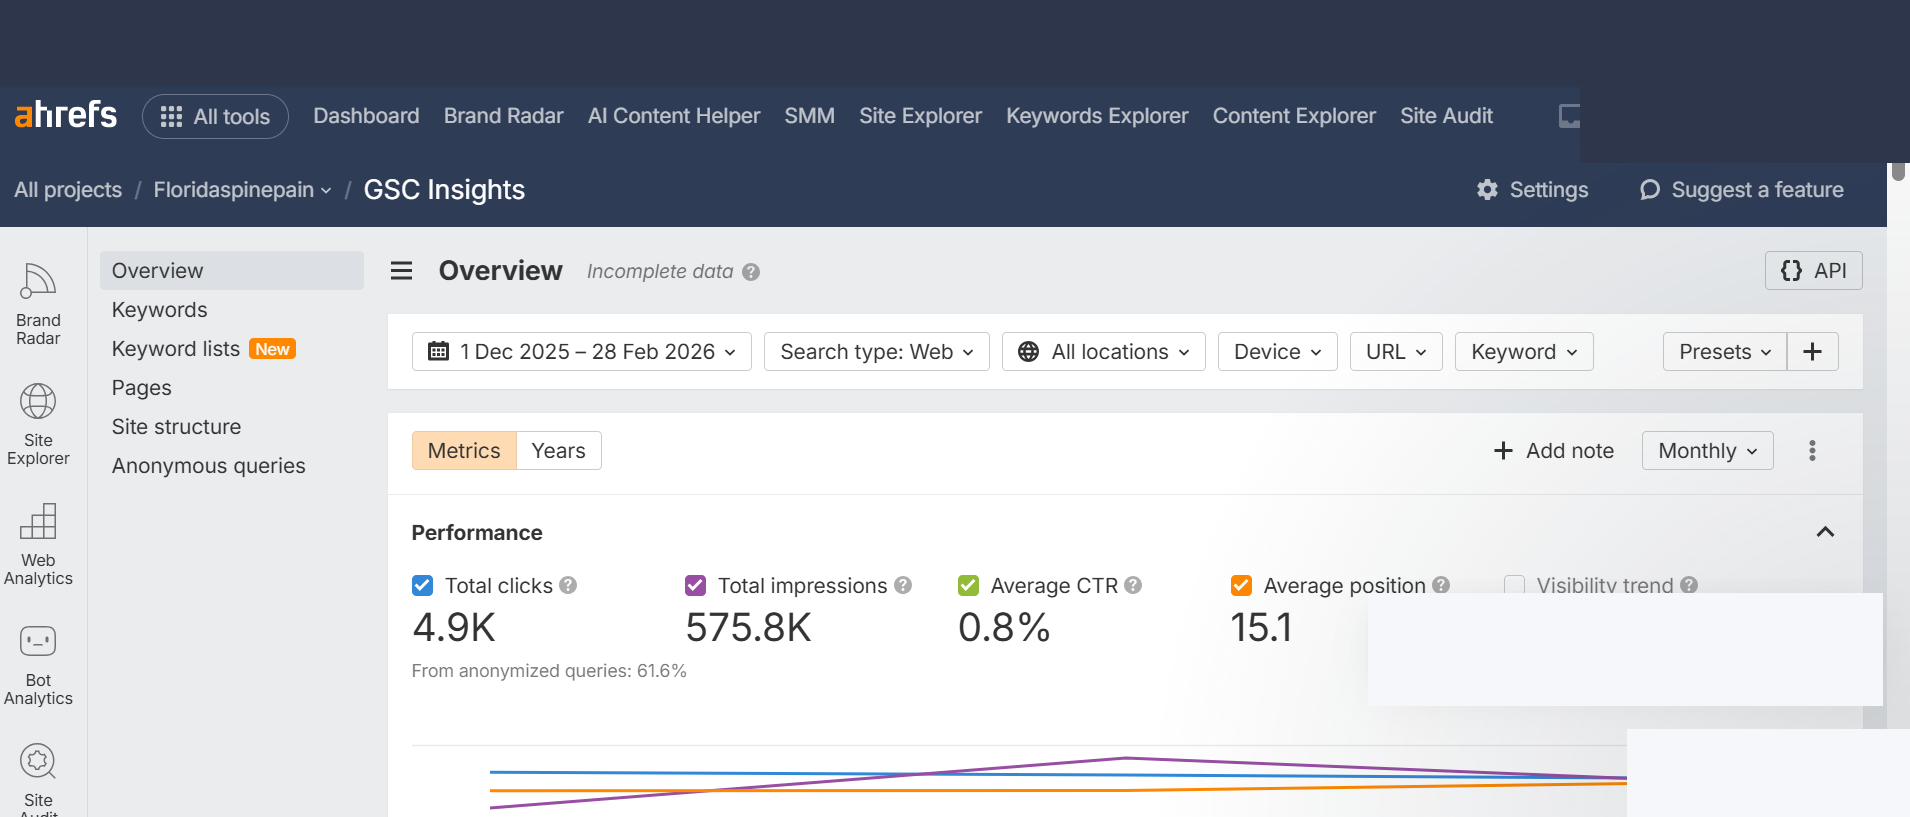Open All tools menu
Image resolution: width=1910 pixels, height=817 pixels.
click(215, 116)
